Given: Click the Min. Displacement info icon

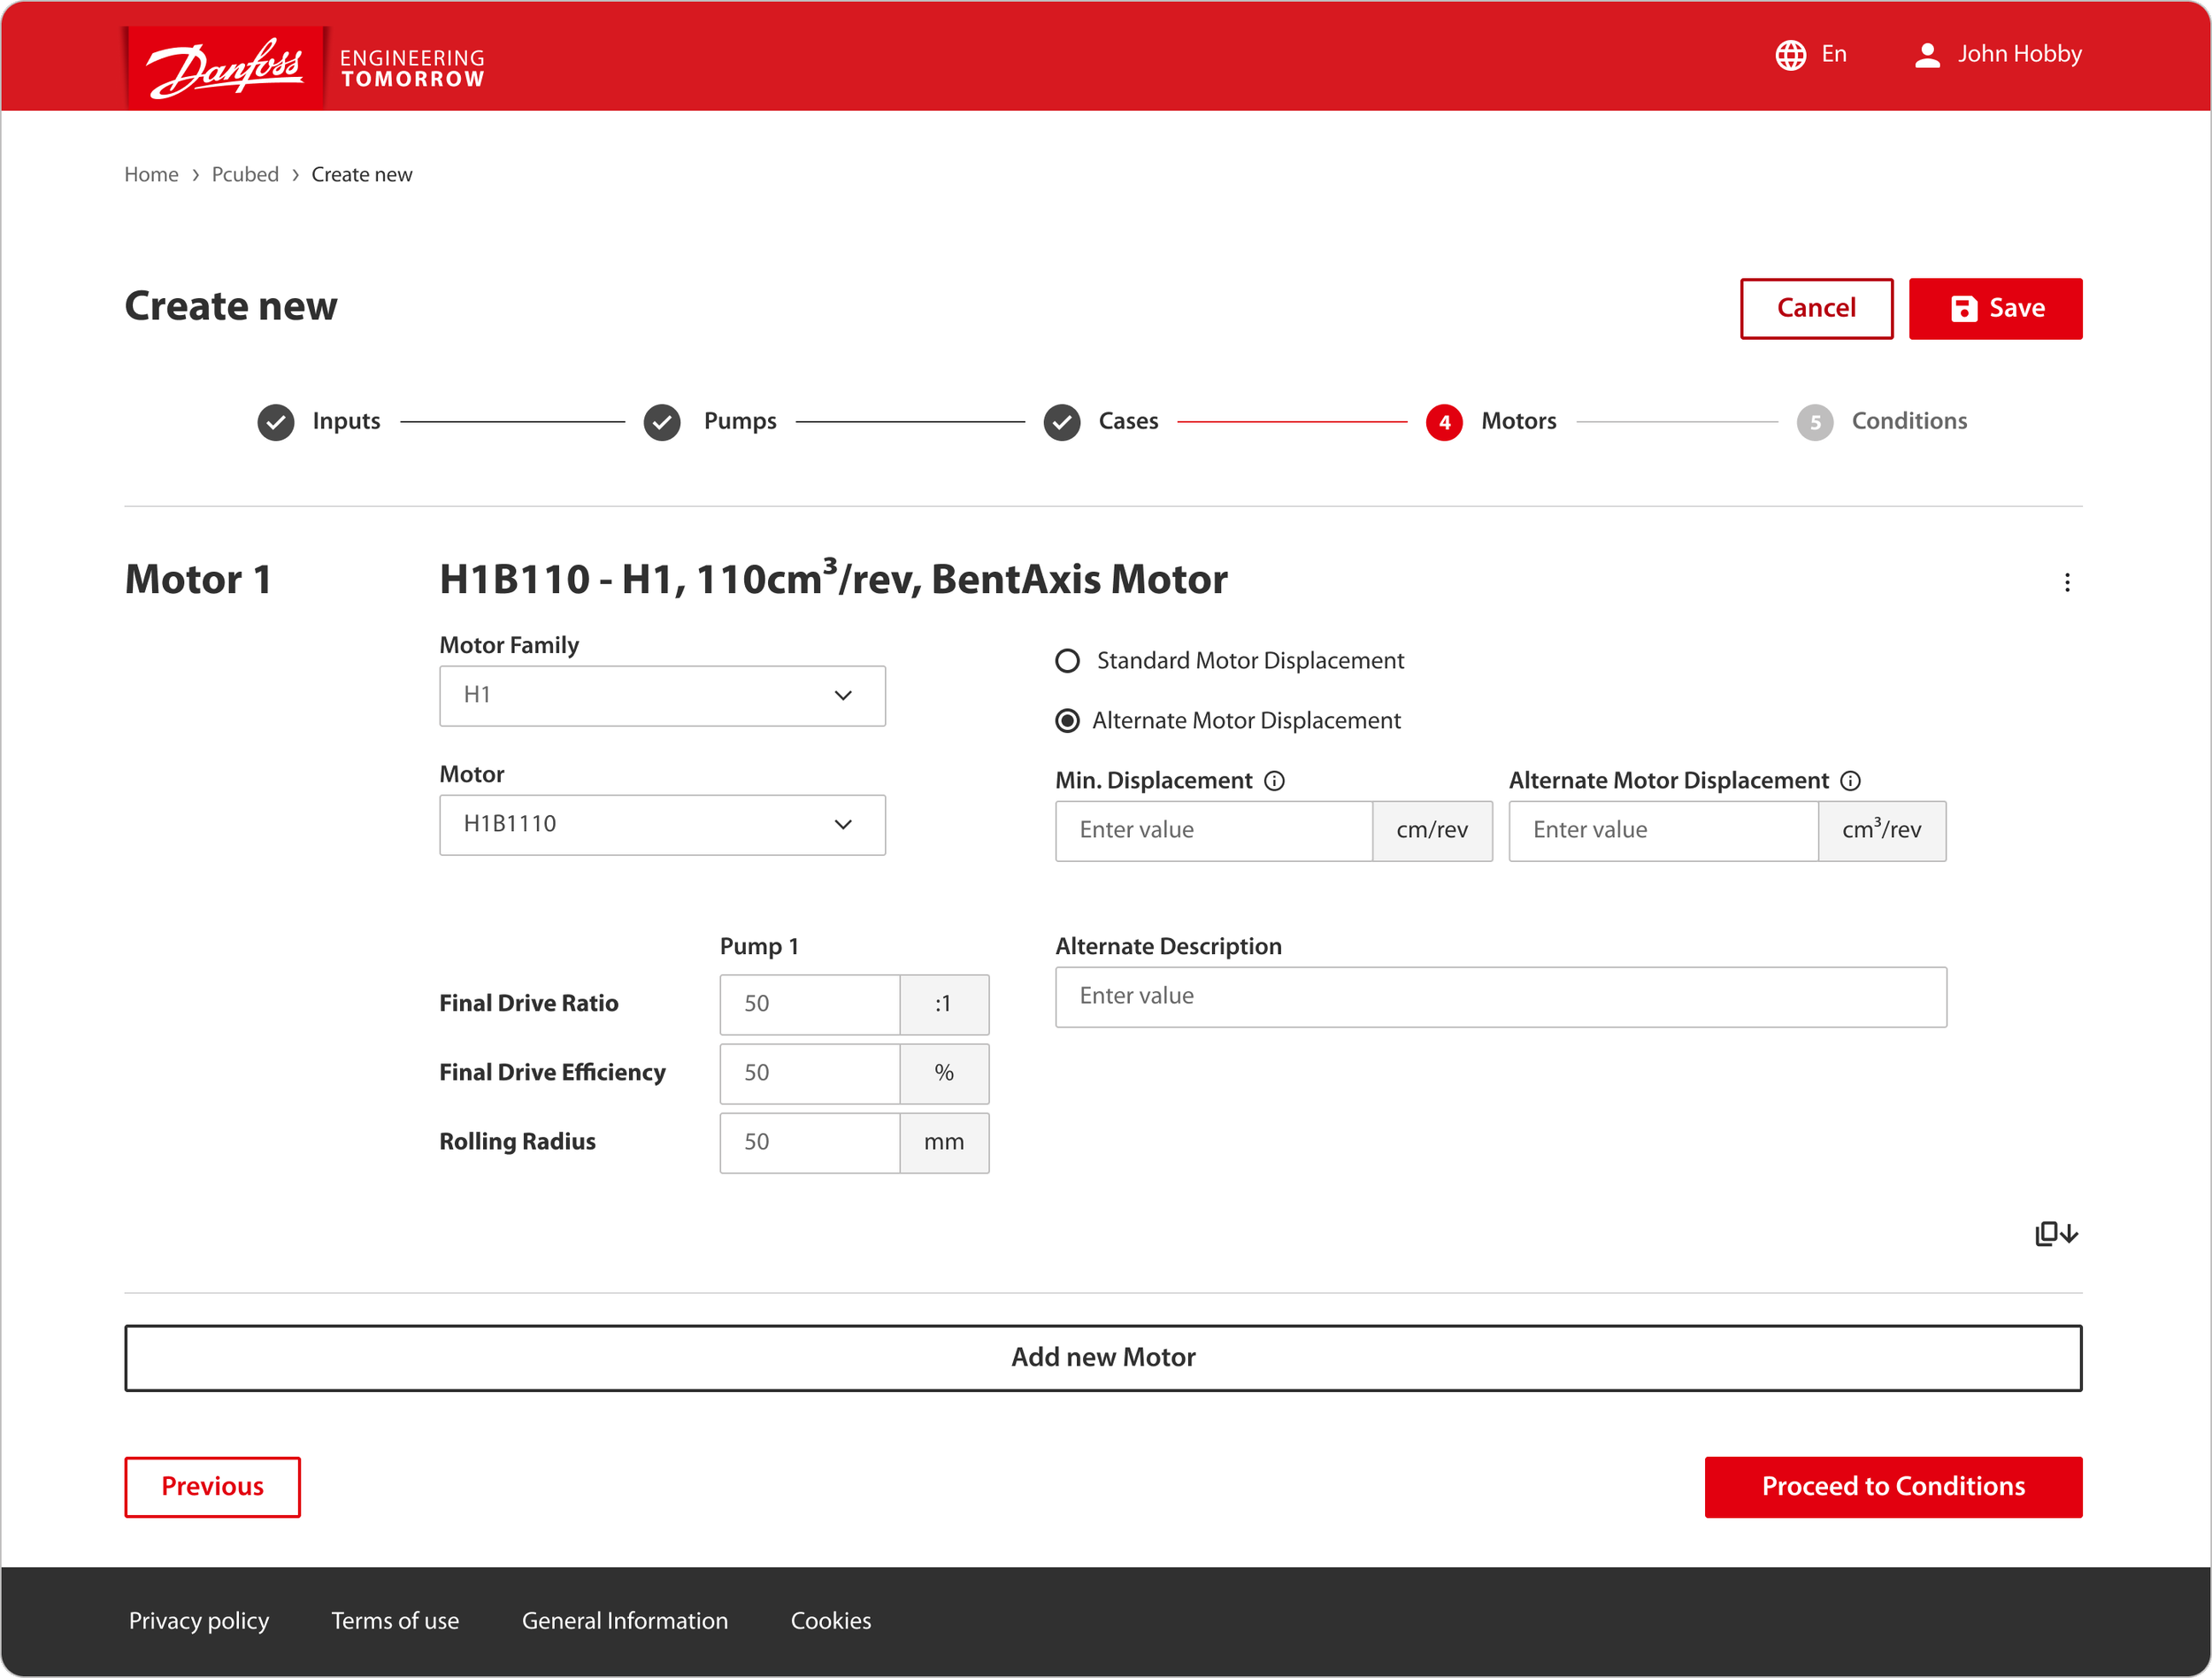Looking at the screenshot, I should pos(1274,781).
